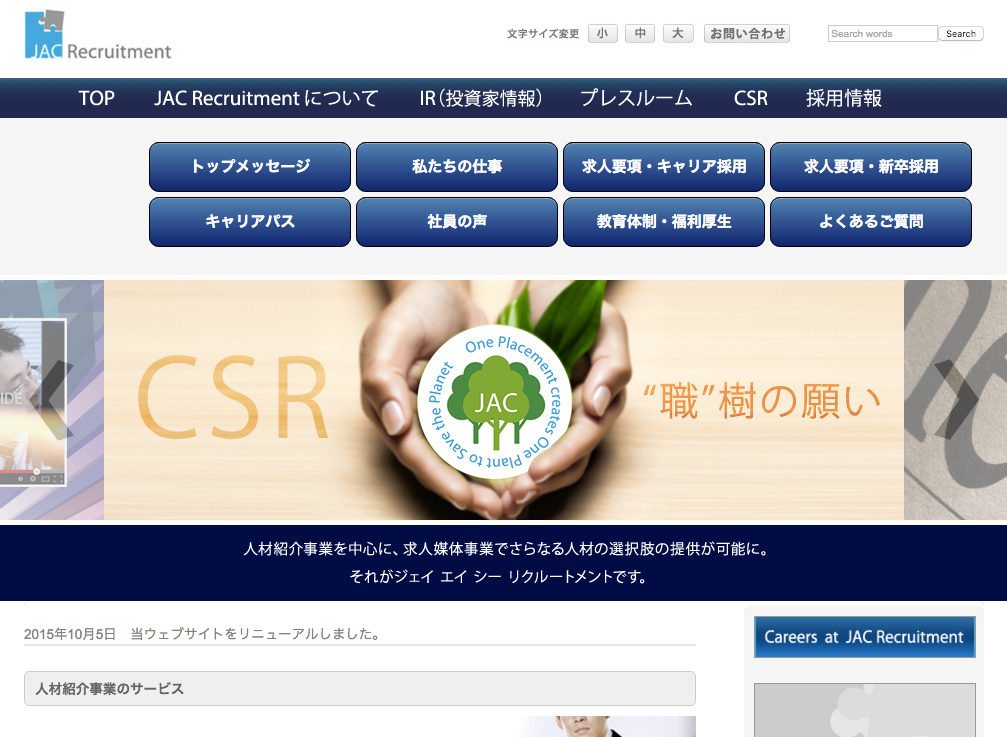The width and height of the screenshot is (1007, 737).
Task: Click the JAC tree emblem in banner
Action: point(495,403)
